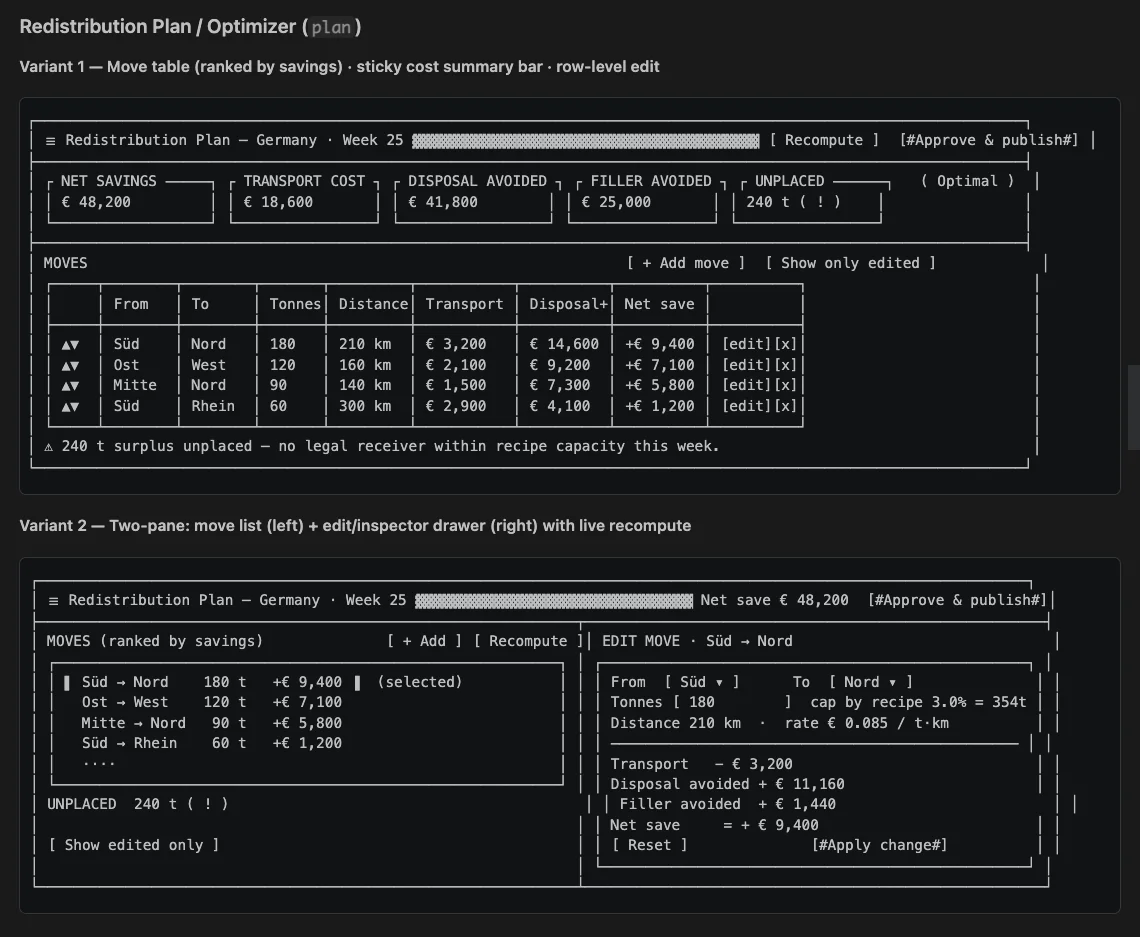Click the Tonnes 180 input field
Screen dimensions: 1140x937
[x=731, y=702]
